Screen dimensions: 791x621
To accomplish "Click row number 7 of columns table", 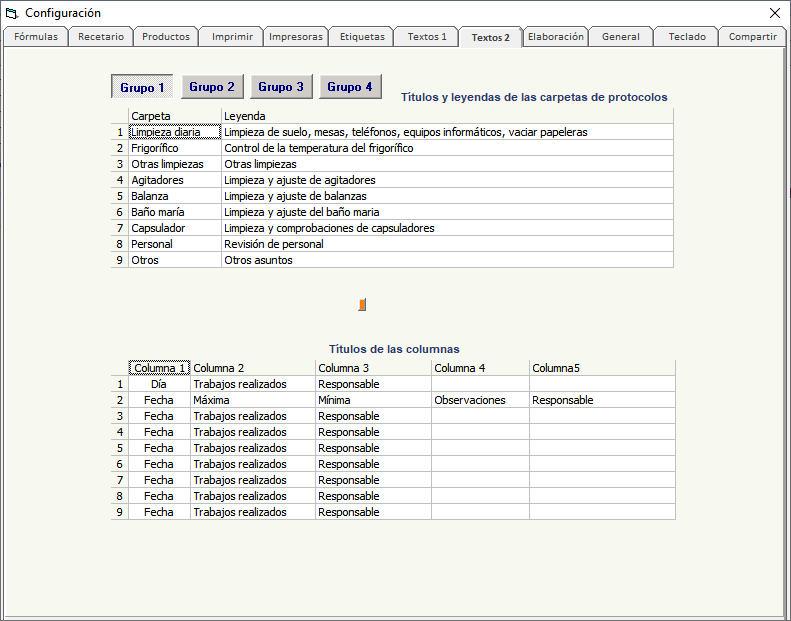I will click(x=120, y=480).
